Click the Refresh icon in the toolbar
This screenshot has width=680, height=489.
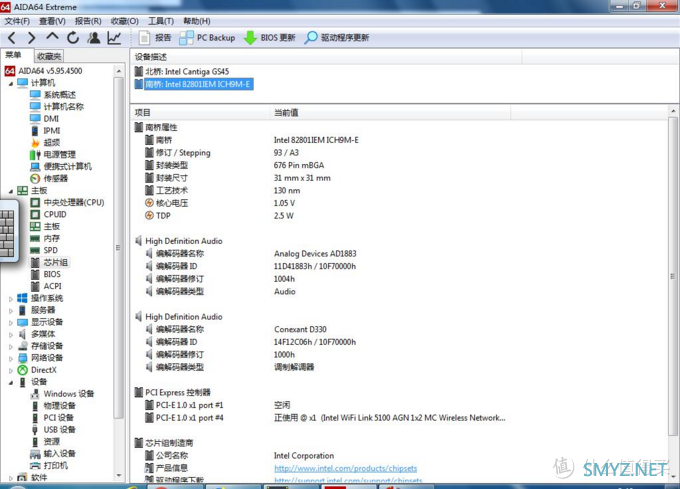73,38
